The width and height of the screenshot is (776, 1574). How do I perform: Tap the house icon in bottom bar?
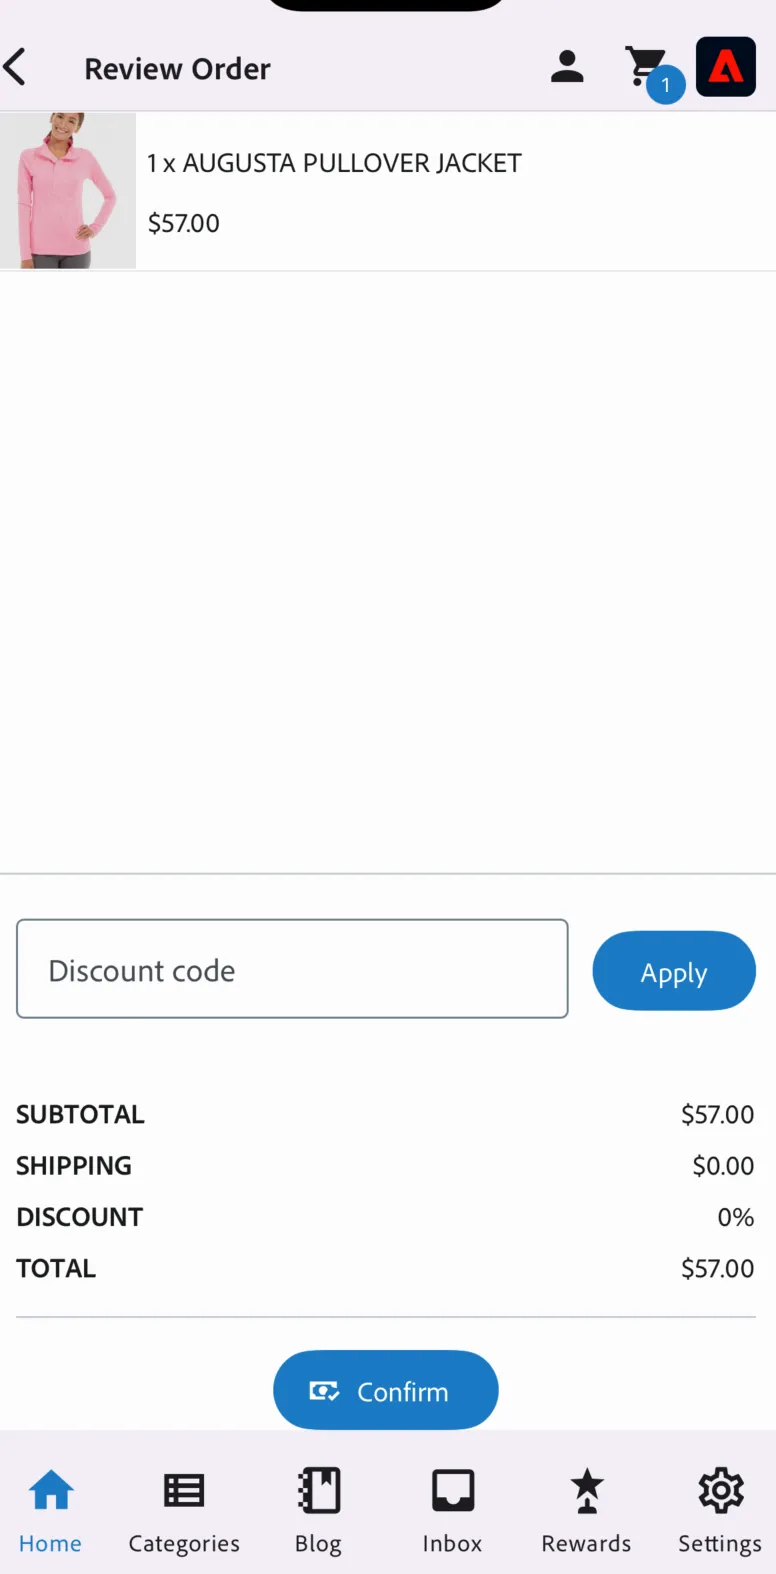tap(51, 1490)
